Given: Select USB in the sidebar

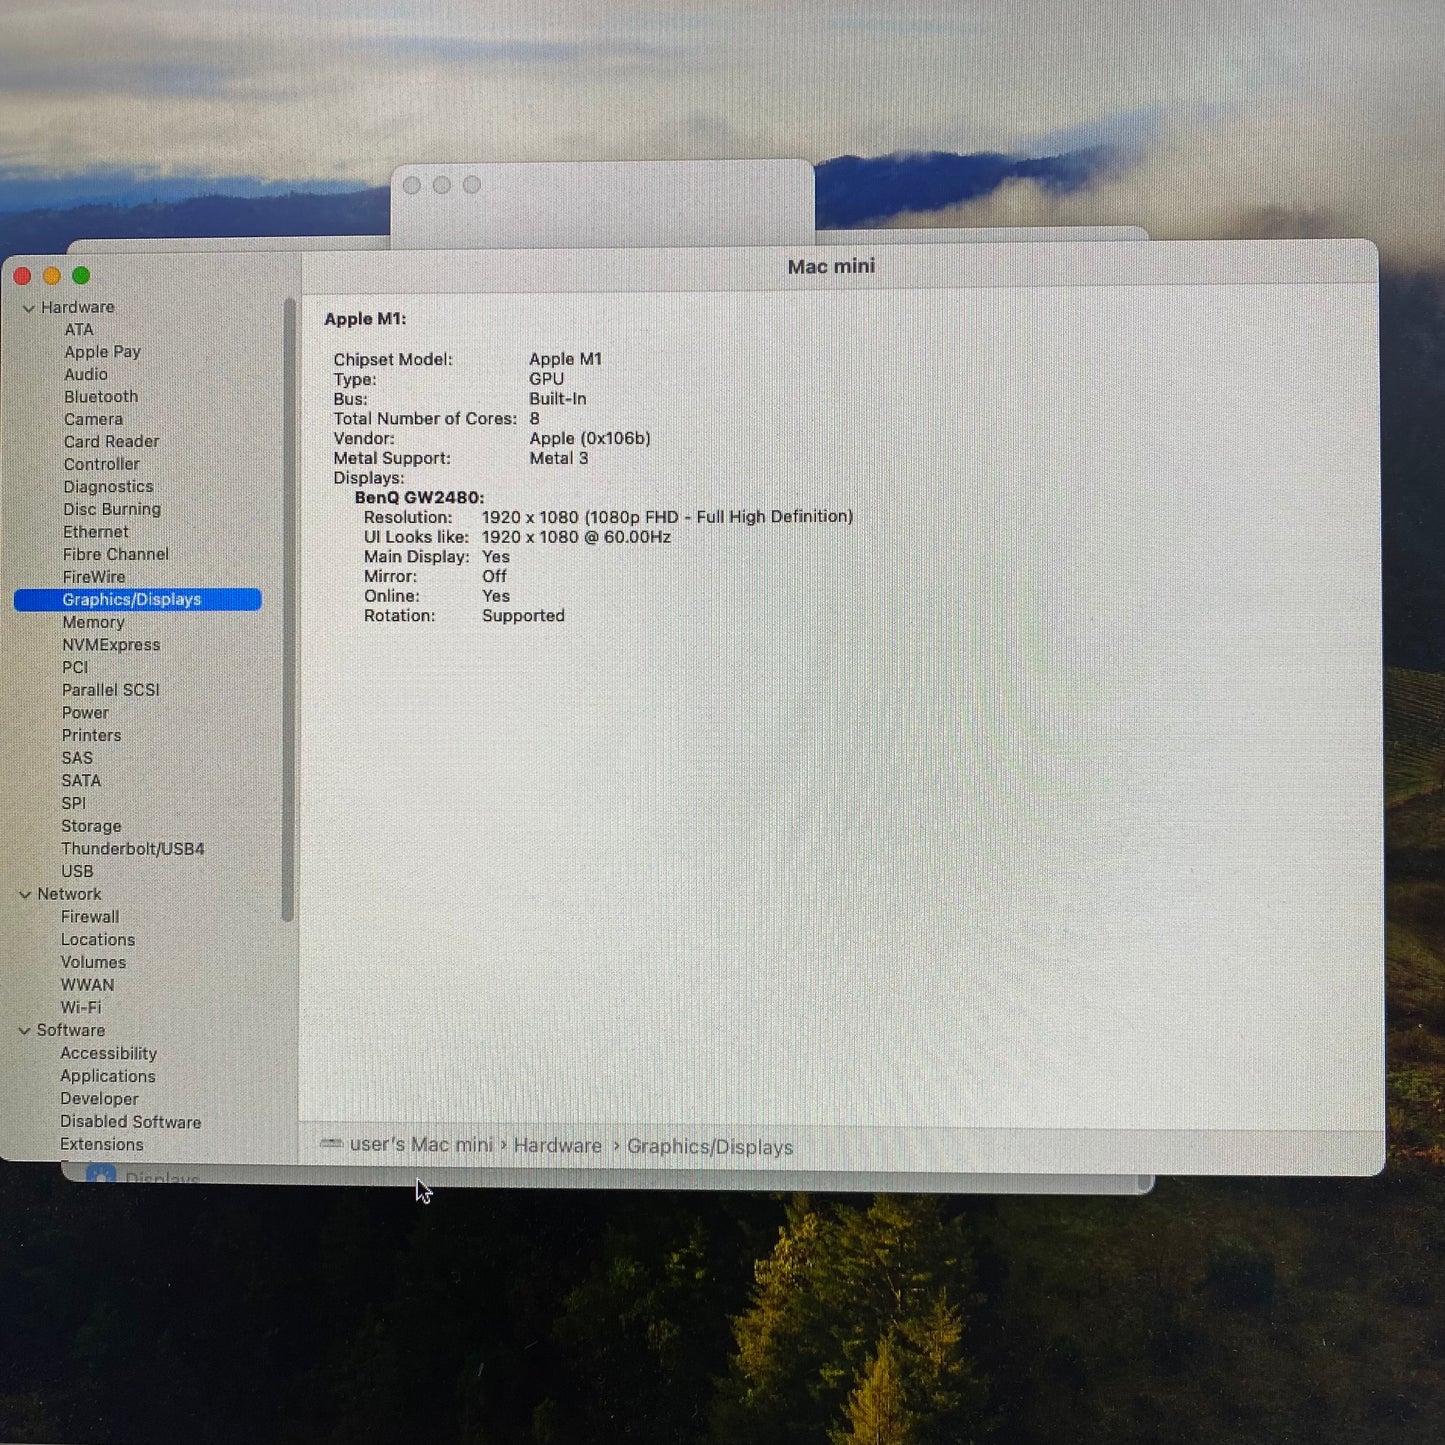Looking at the screenshot, I should pyautogui.click(x=77, y=872).
